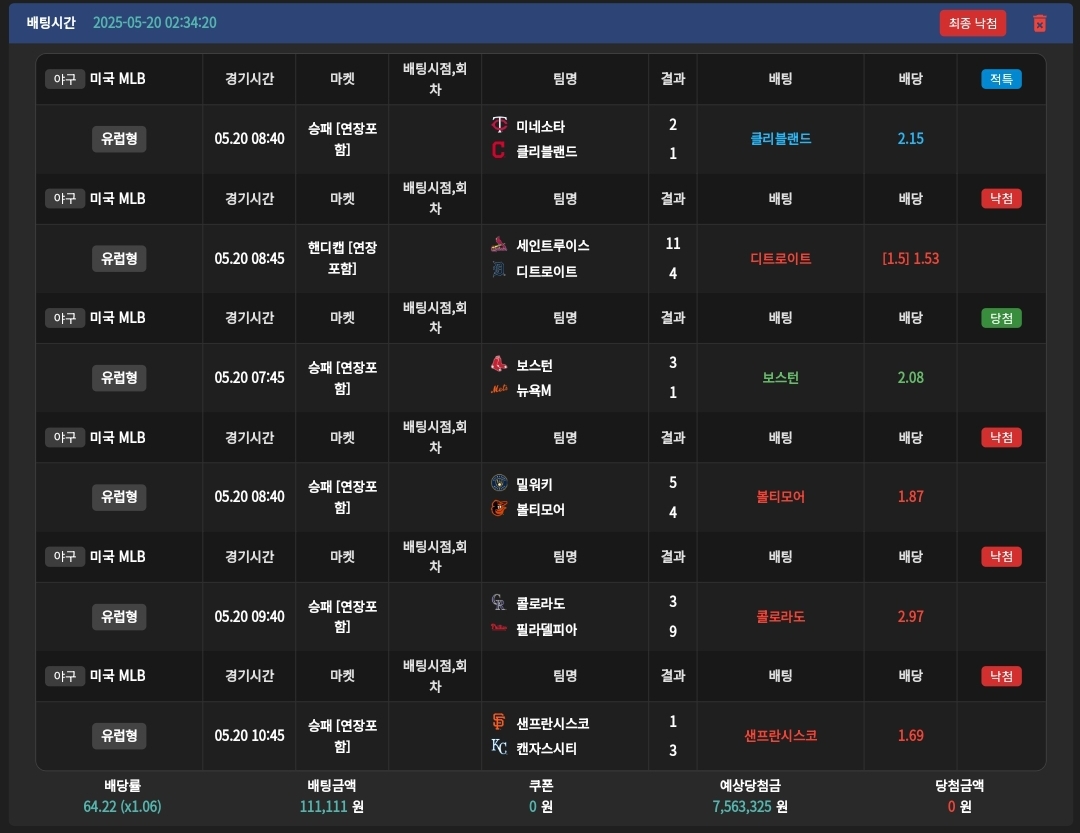Click the Milwaukee Brewers team logo
The image size is (1080, 833).
click(x=499, y=484)
